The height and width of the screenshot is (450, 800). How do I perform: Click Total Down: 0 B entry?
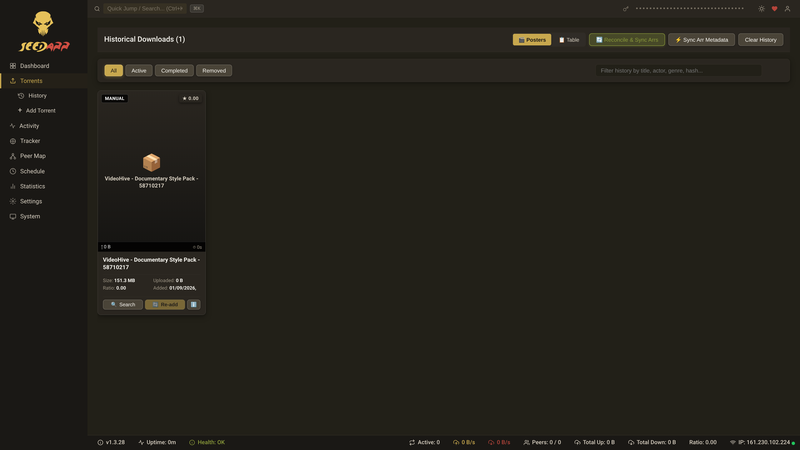(x=652, y=442)
